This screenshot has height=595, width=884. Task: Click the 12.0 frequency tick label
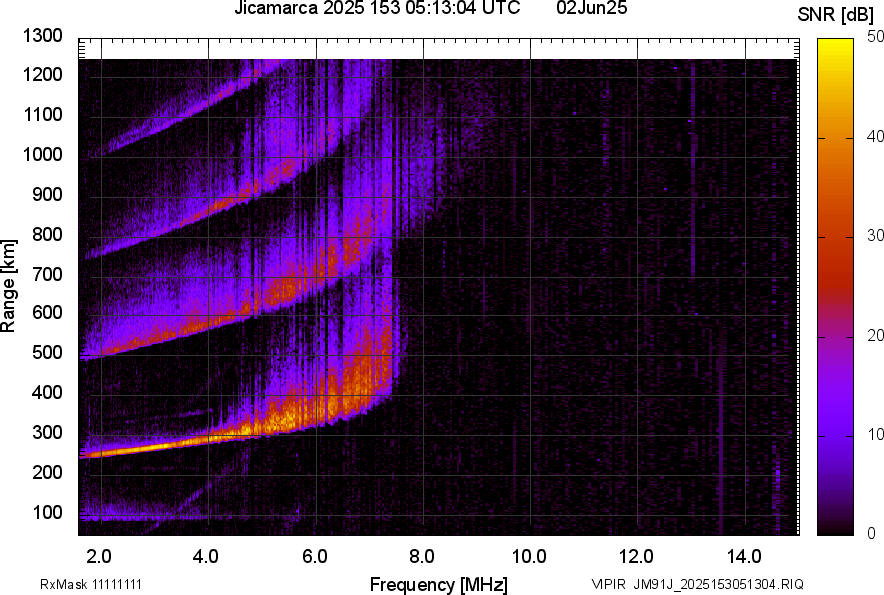(636, 557)
